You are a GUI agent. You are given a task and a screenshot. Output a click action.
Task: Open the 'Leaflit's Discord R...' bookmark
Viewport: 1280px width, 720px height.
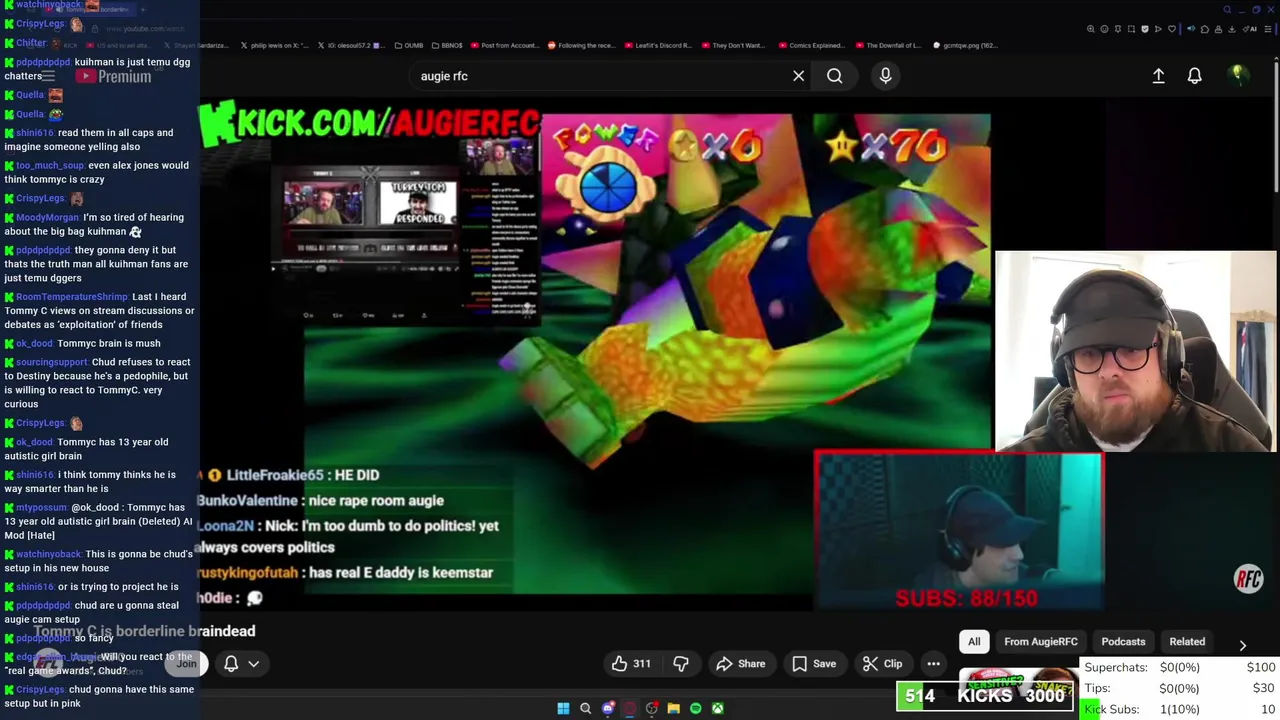tap(658, 45)
